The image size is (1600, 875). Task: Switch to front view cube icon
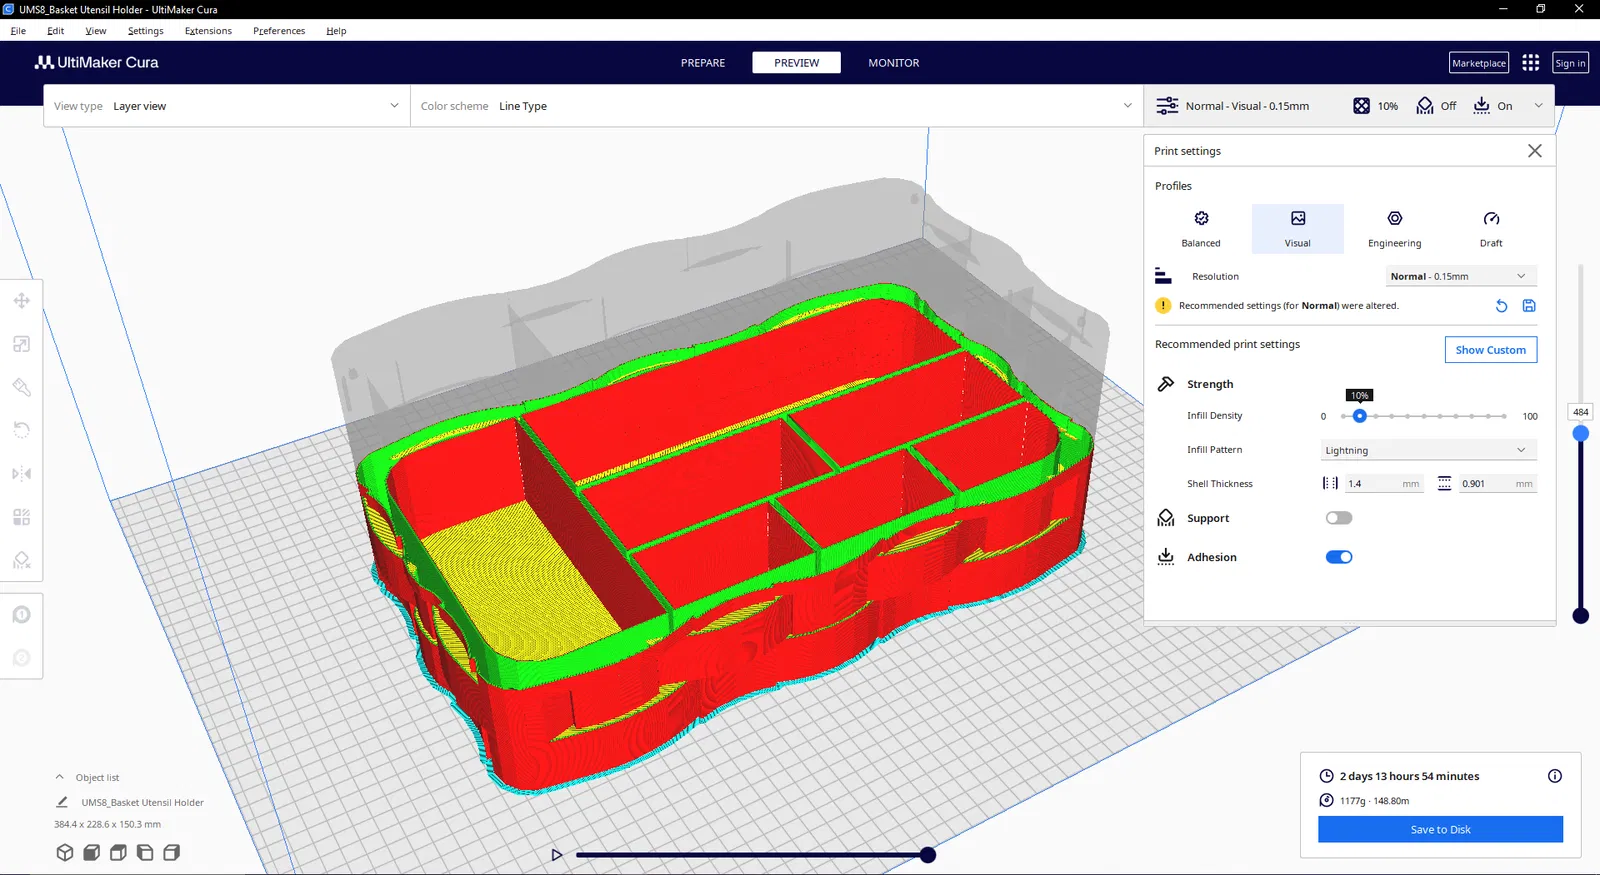[x=91, y=853]
